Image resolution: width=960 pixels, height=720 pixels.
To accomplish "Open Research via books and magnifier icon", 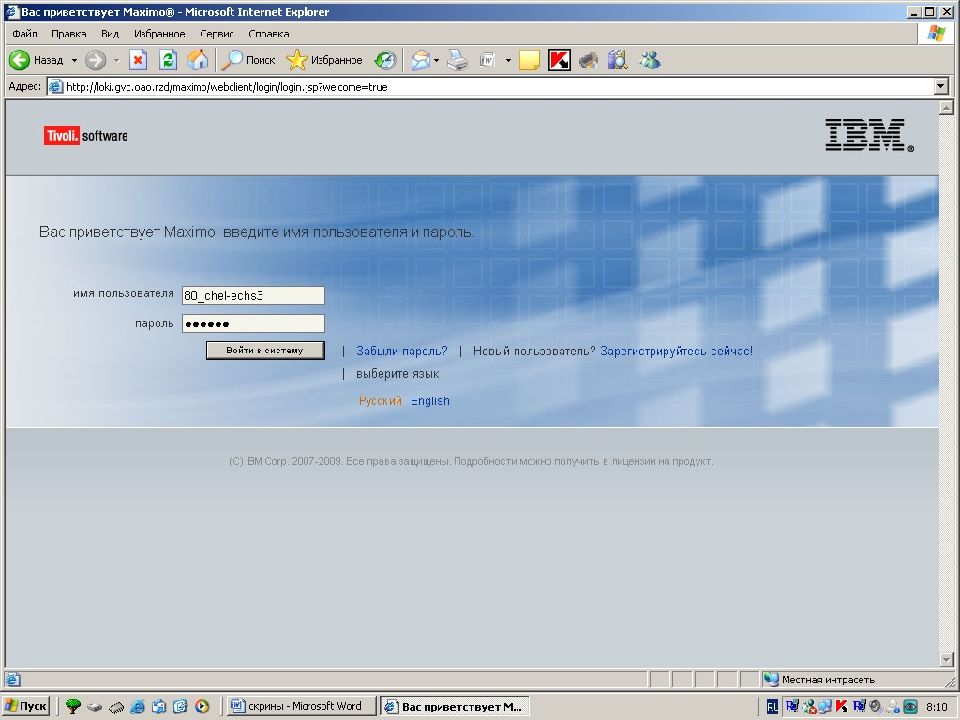I will point(618,60).
